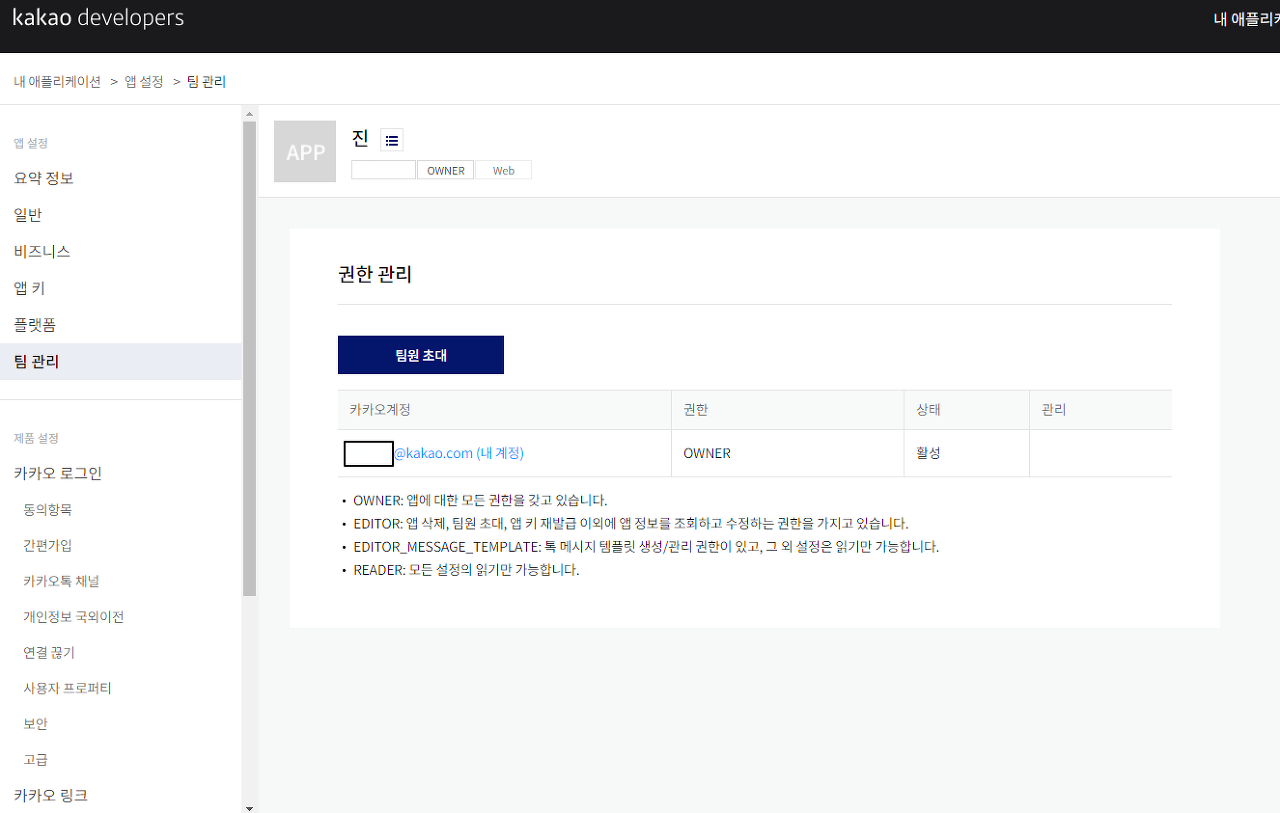Click the Web tag under app name

pos(504,170)
